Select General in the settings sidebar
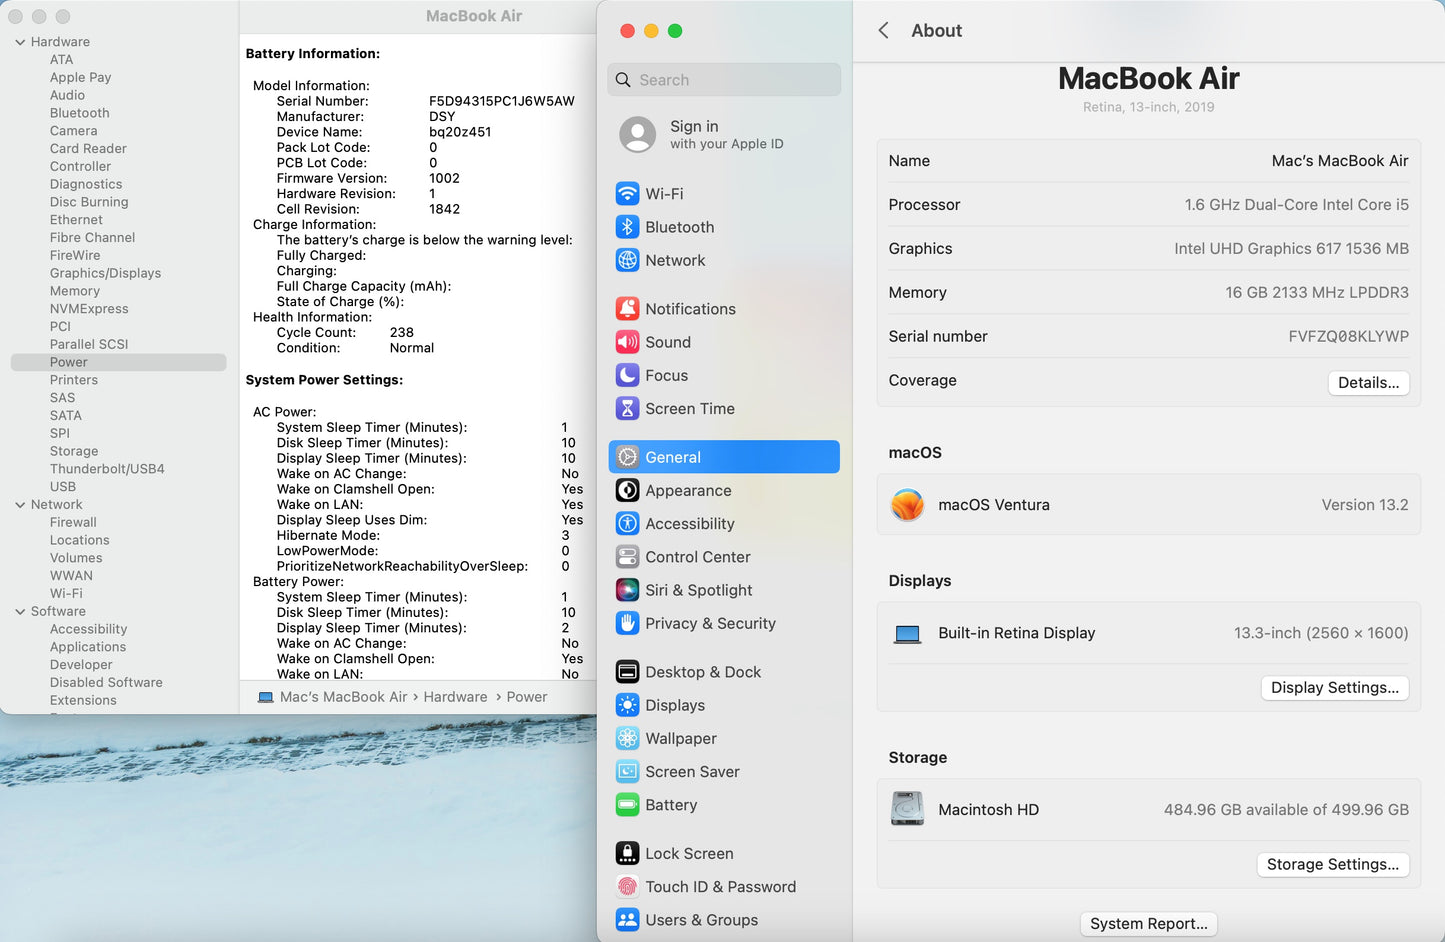The height and width of the screenshot is (942, 1445). (x=673, y=457)
